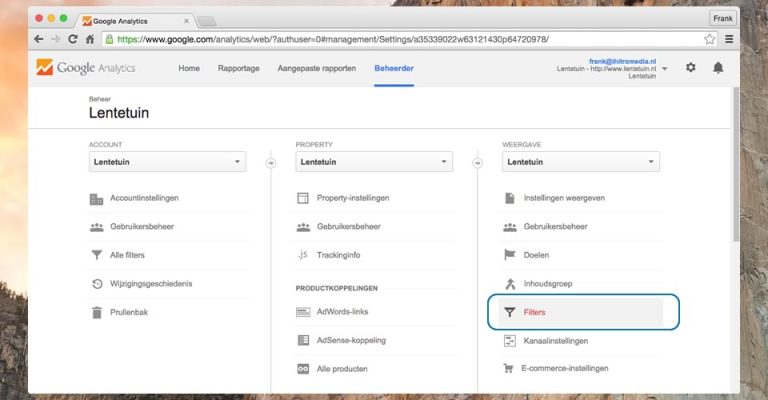Expand the Account Lentetuin dropdown
The height and width of the screenshot is (400, 768).
pyautogui.click(x=167, y=162)
